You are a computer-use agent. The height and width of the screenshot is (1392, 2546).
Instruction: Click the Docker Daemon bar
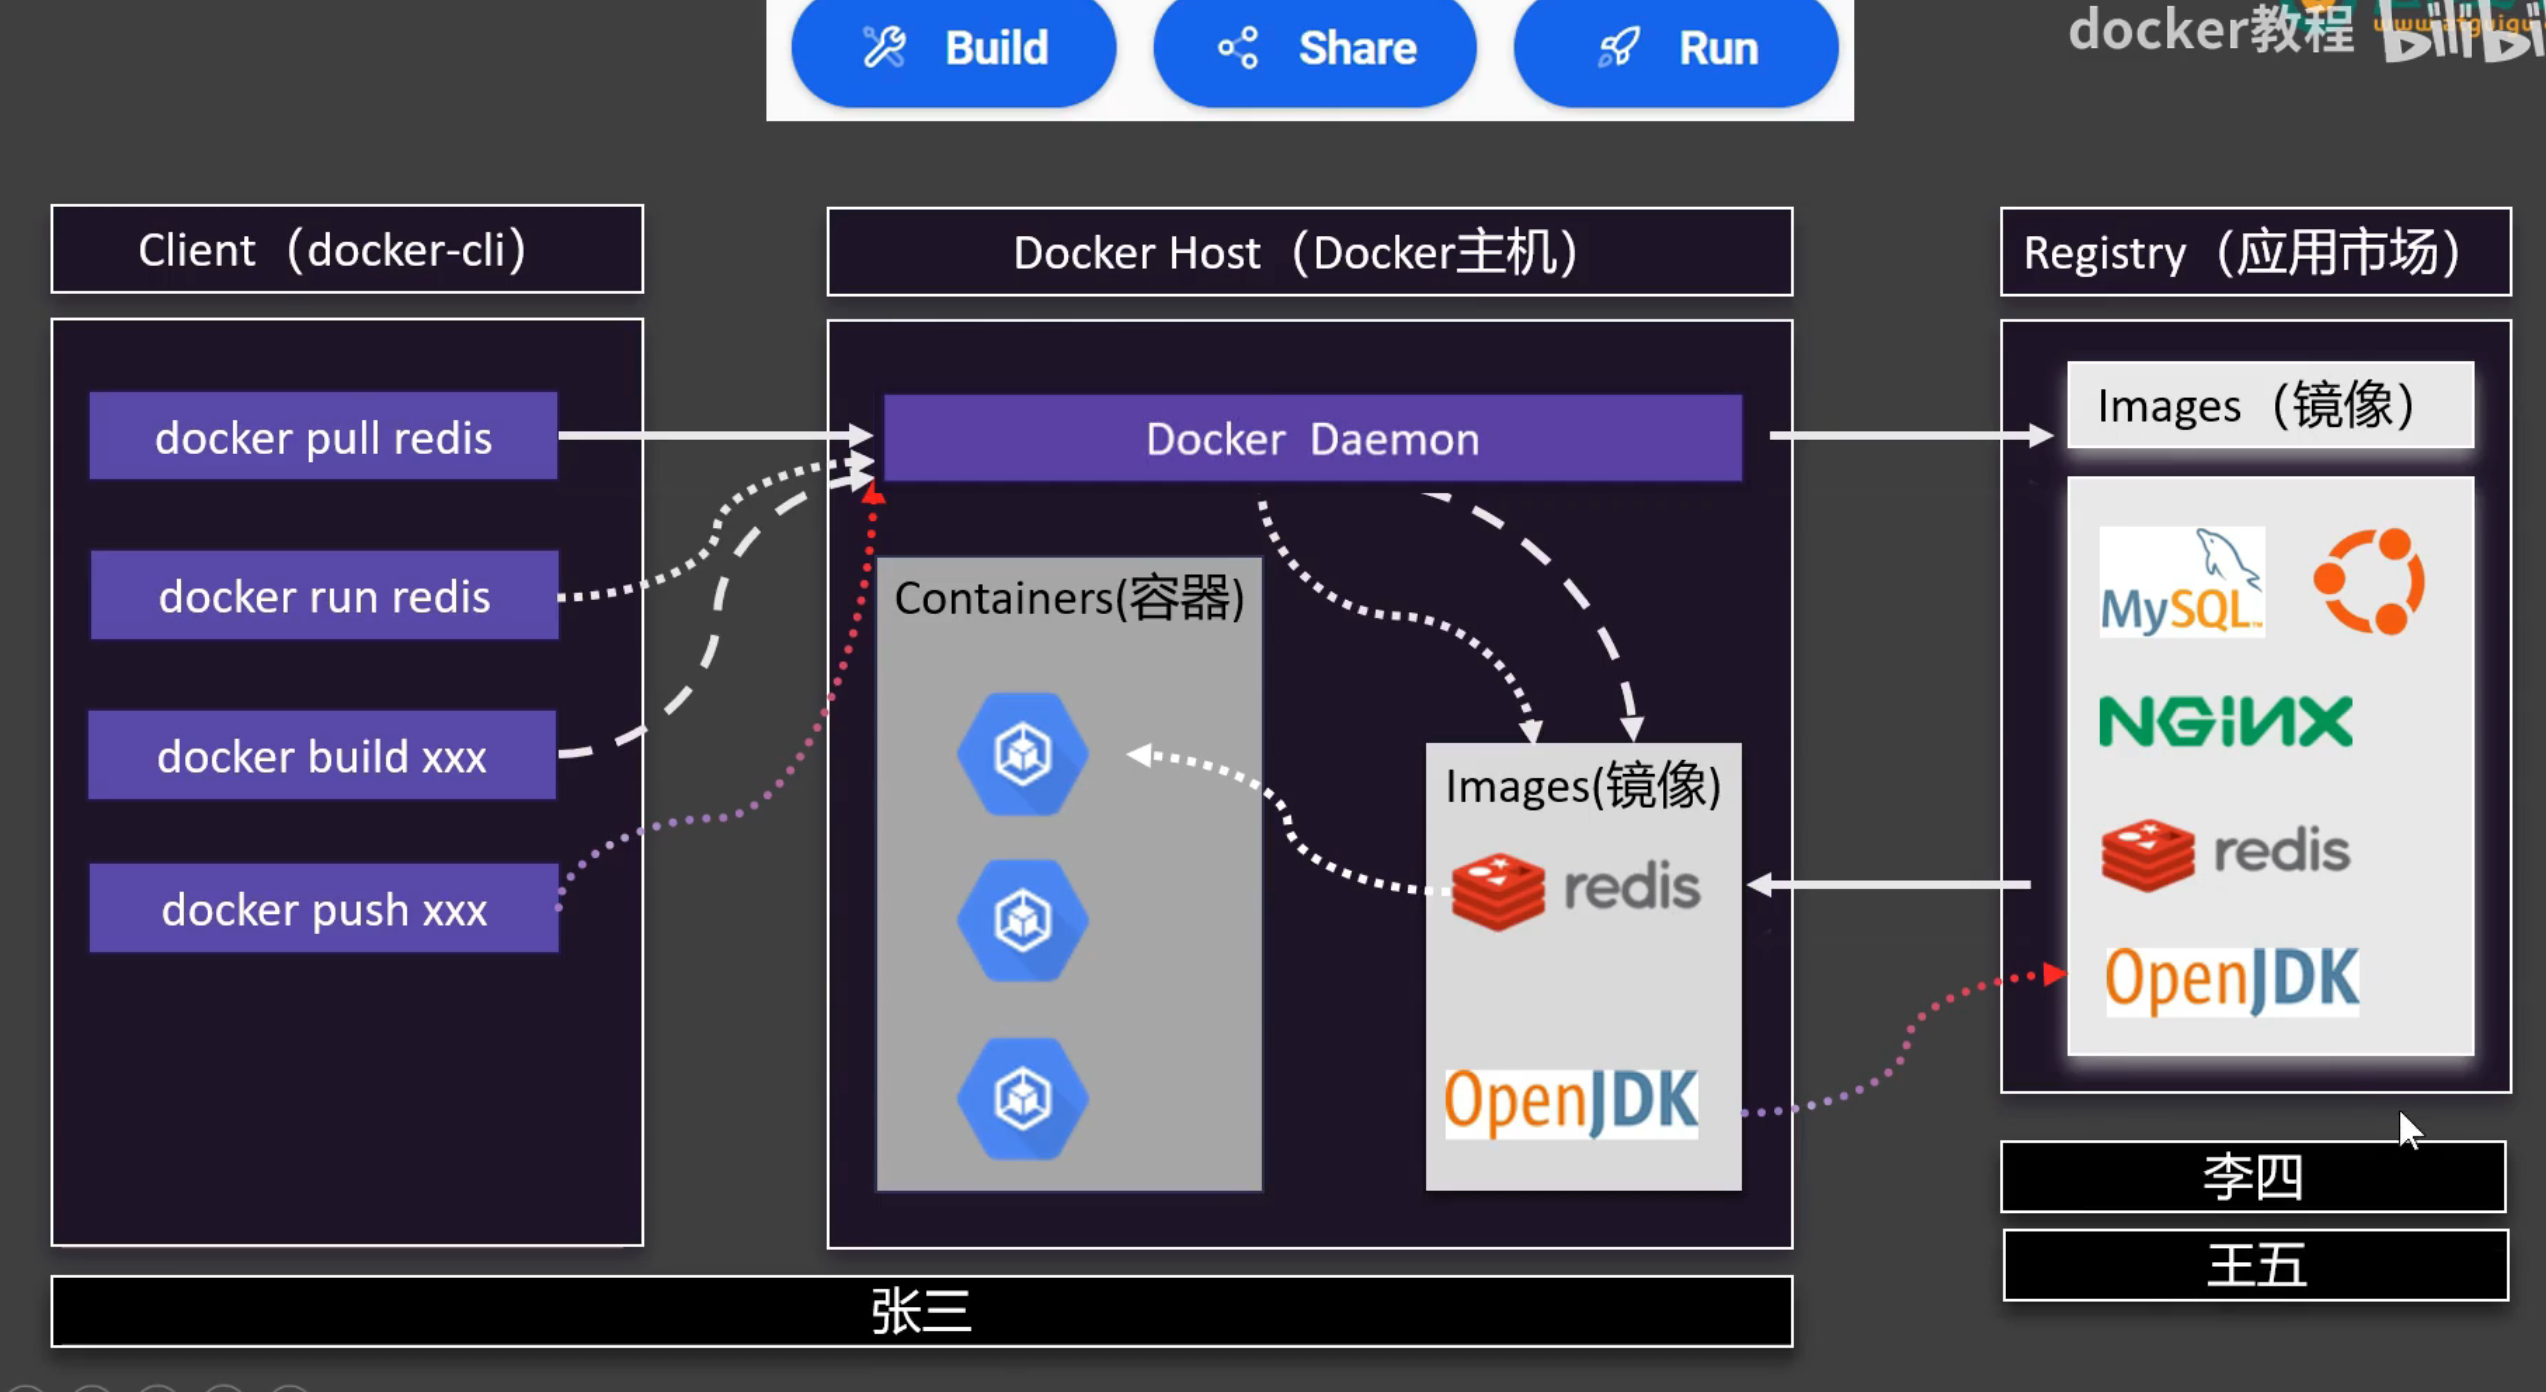(x=1312, y=439)
